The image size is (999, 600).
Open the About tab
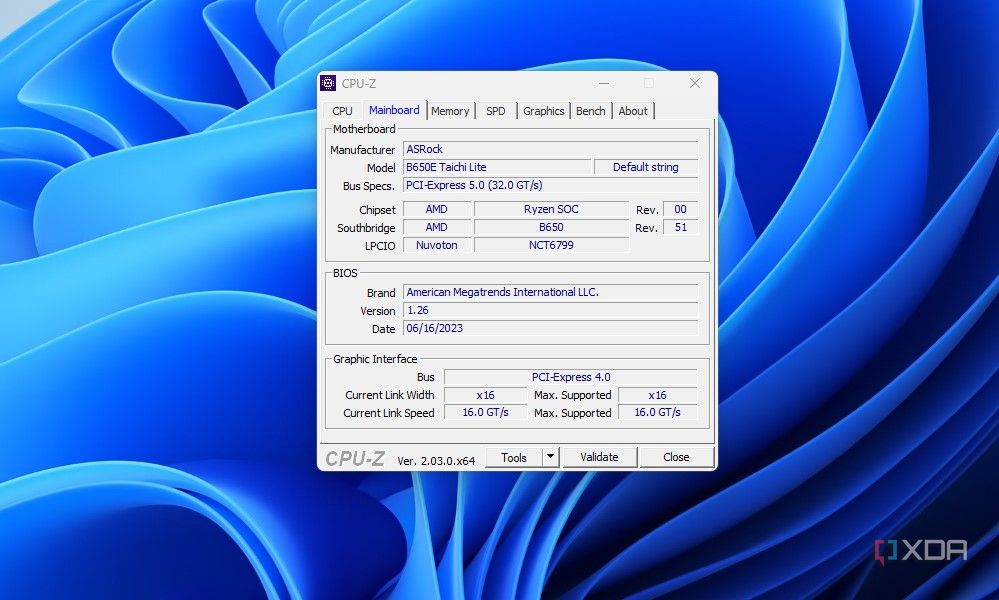(633, 111)
